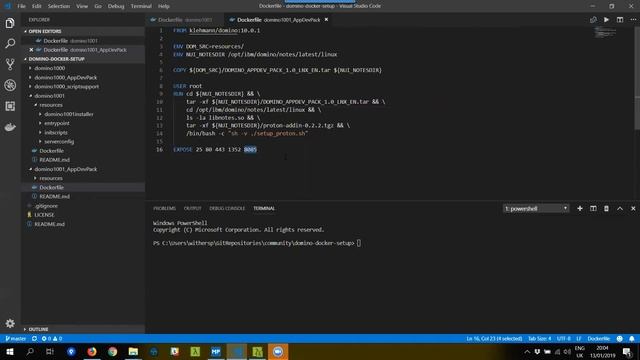Change UTF-8 encoding in status bar
Screen dimensions: 640x360
(x=564, y=338)
